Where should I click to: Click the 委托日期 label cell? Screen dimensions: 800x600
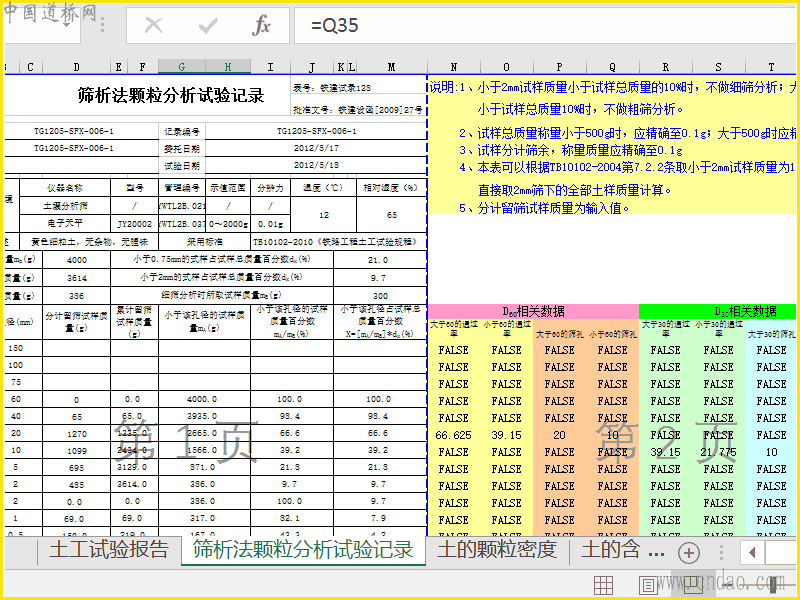[x=182, y=148]
